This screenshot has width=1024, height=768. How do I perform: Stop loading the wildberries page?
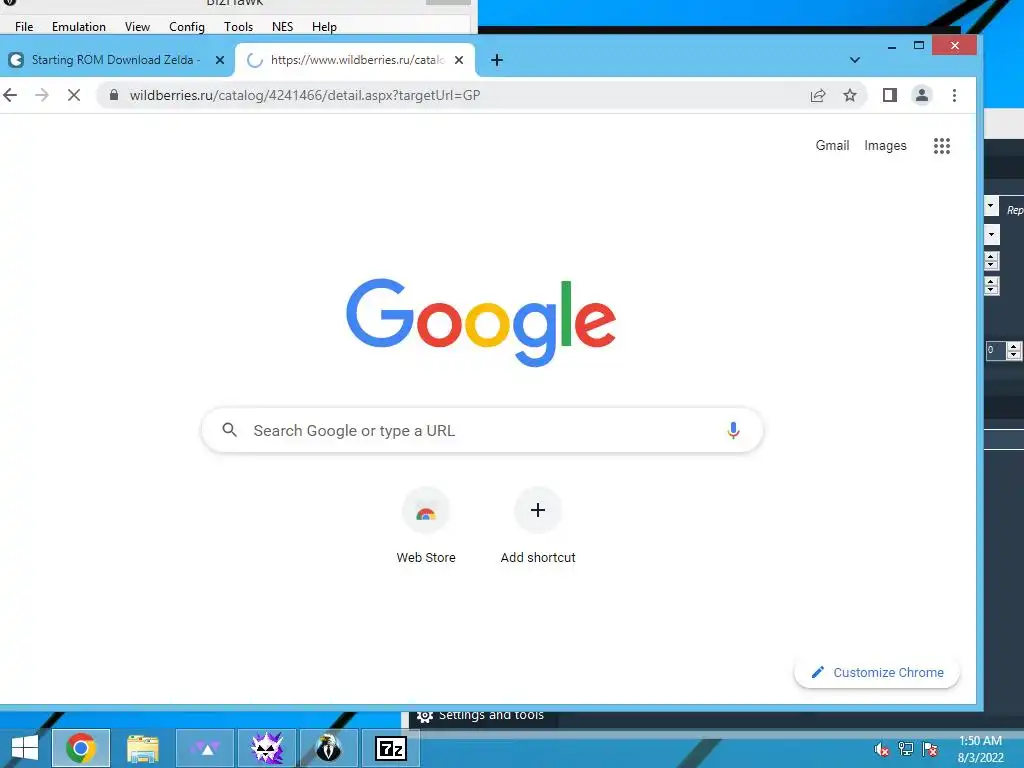(74, 95)
